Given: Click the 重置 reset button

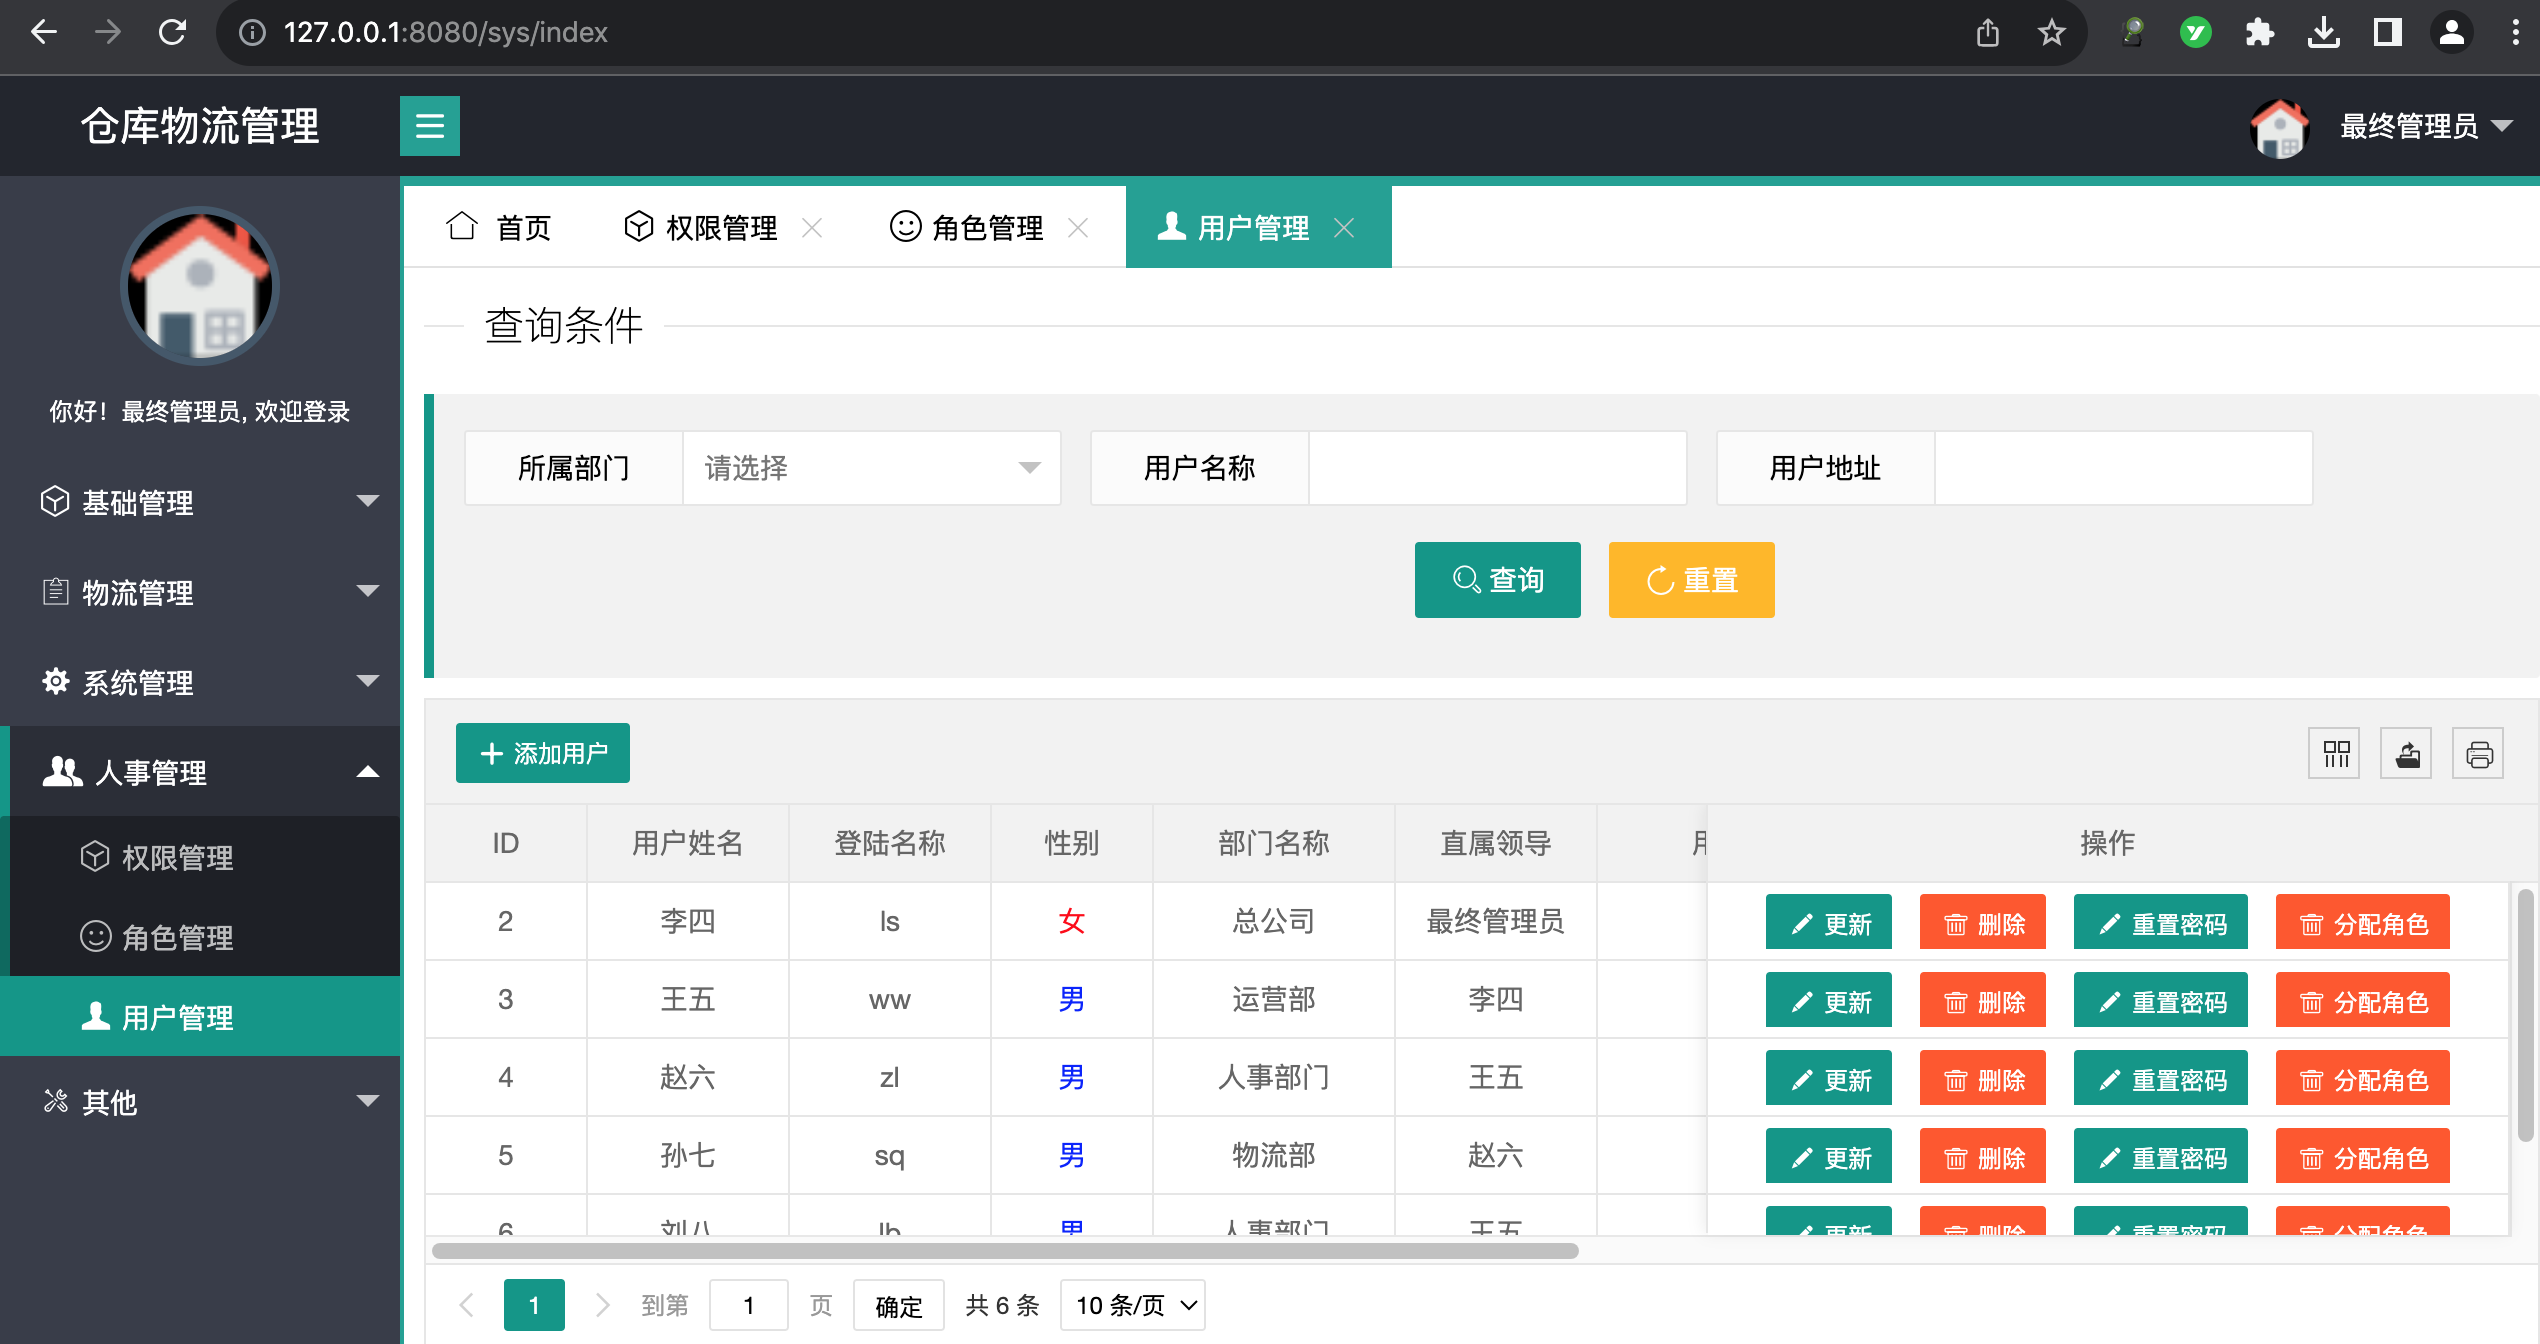Looking at the screenshot, I should click(x=1691, y=580).
